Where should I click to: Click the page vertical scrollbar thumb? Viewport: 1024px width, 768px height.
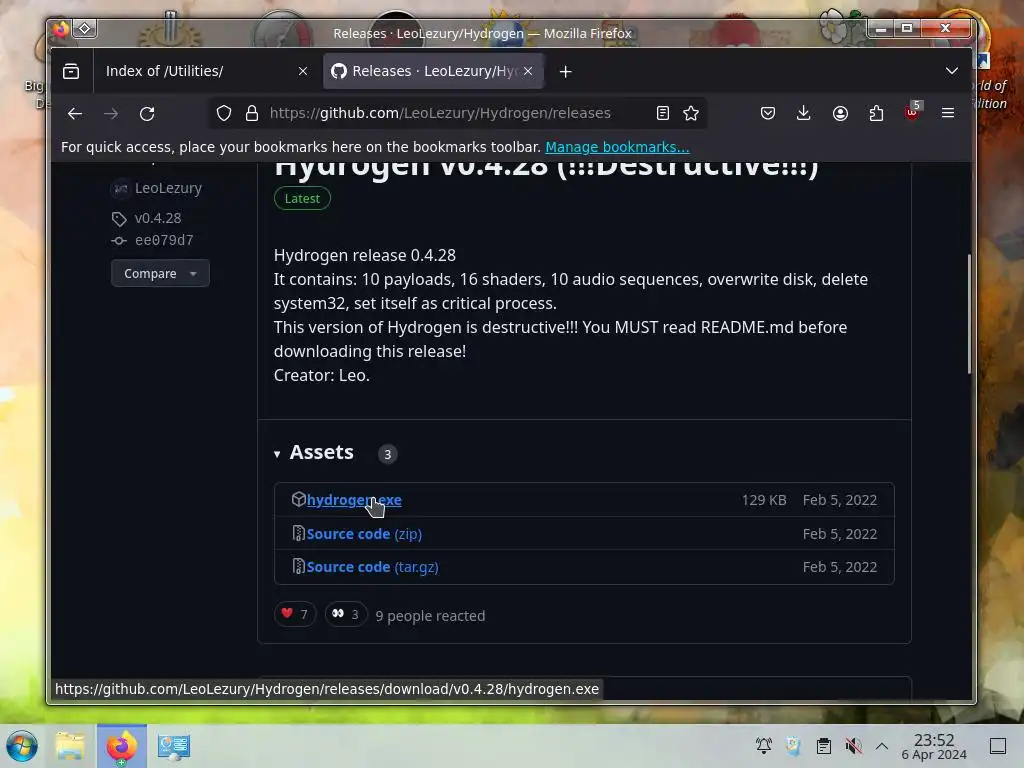969,314
